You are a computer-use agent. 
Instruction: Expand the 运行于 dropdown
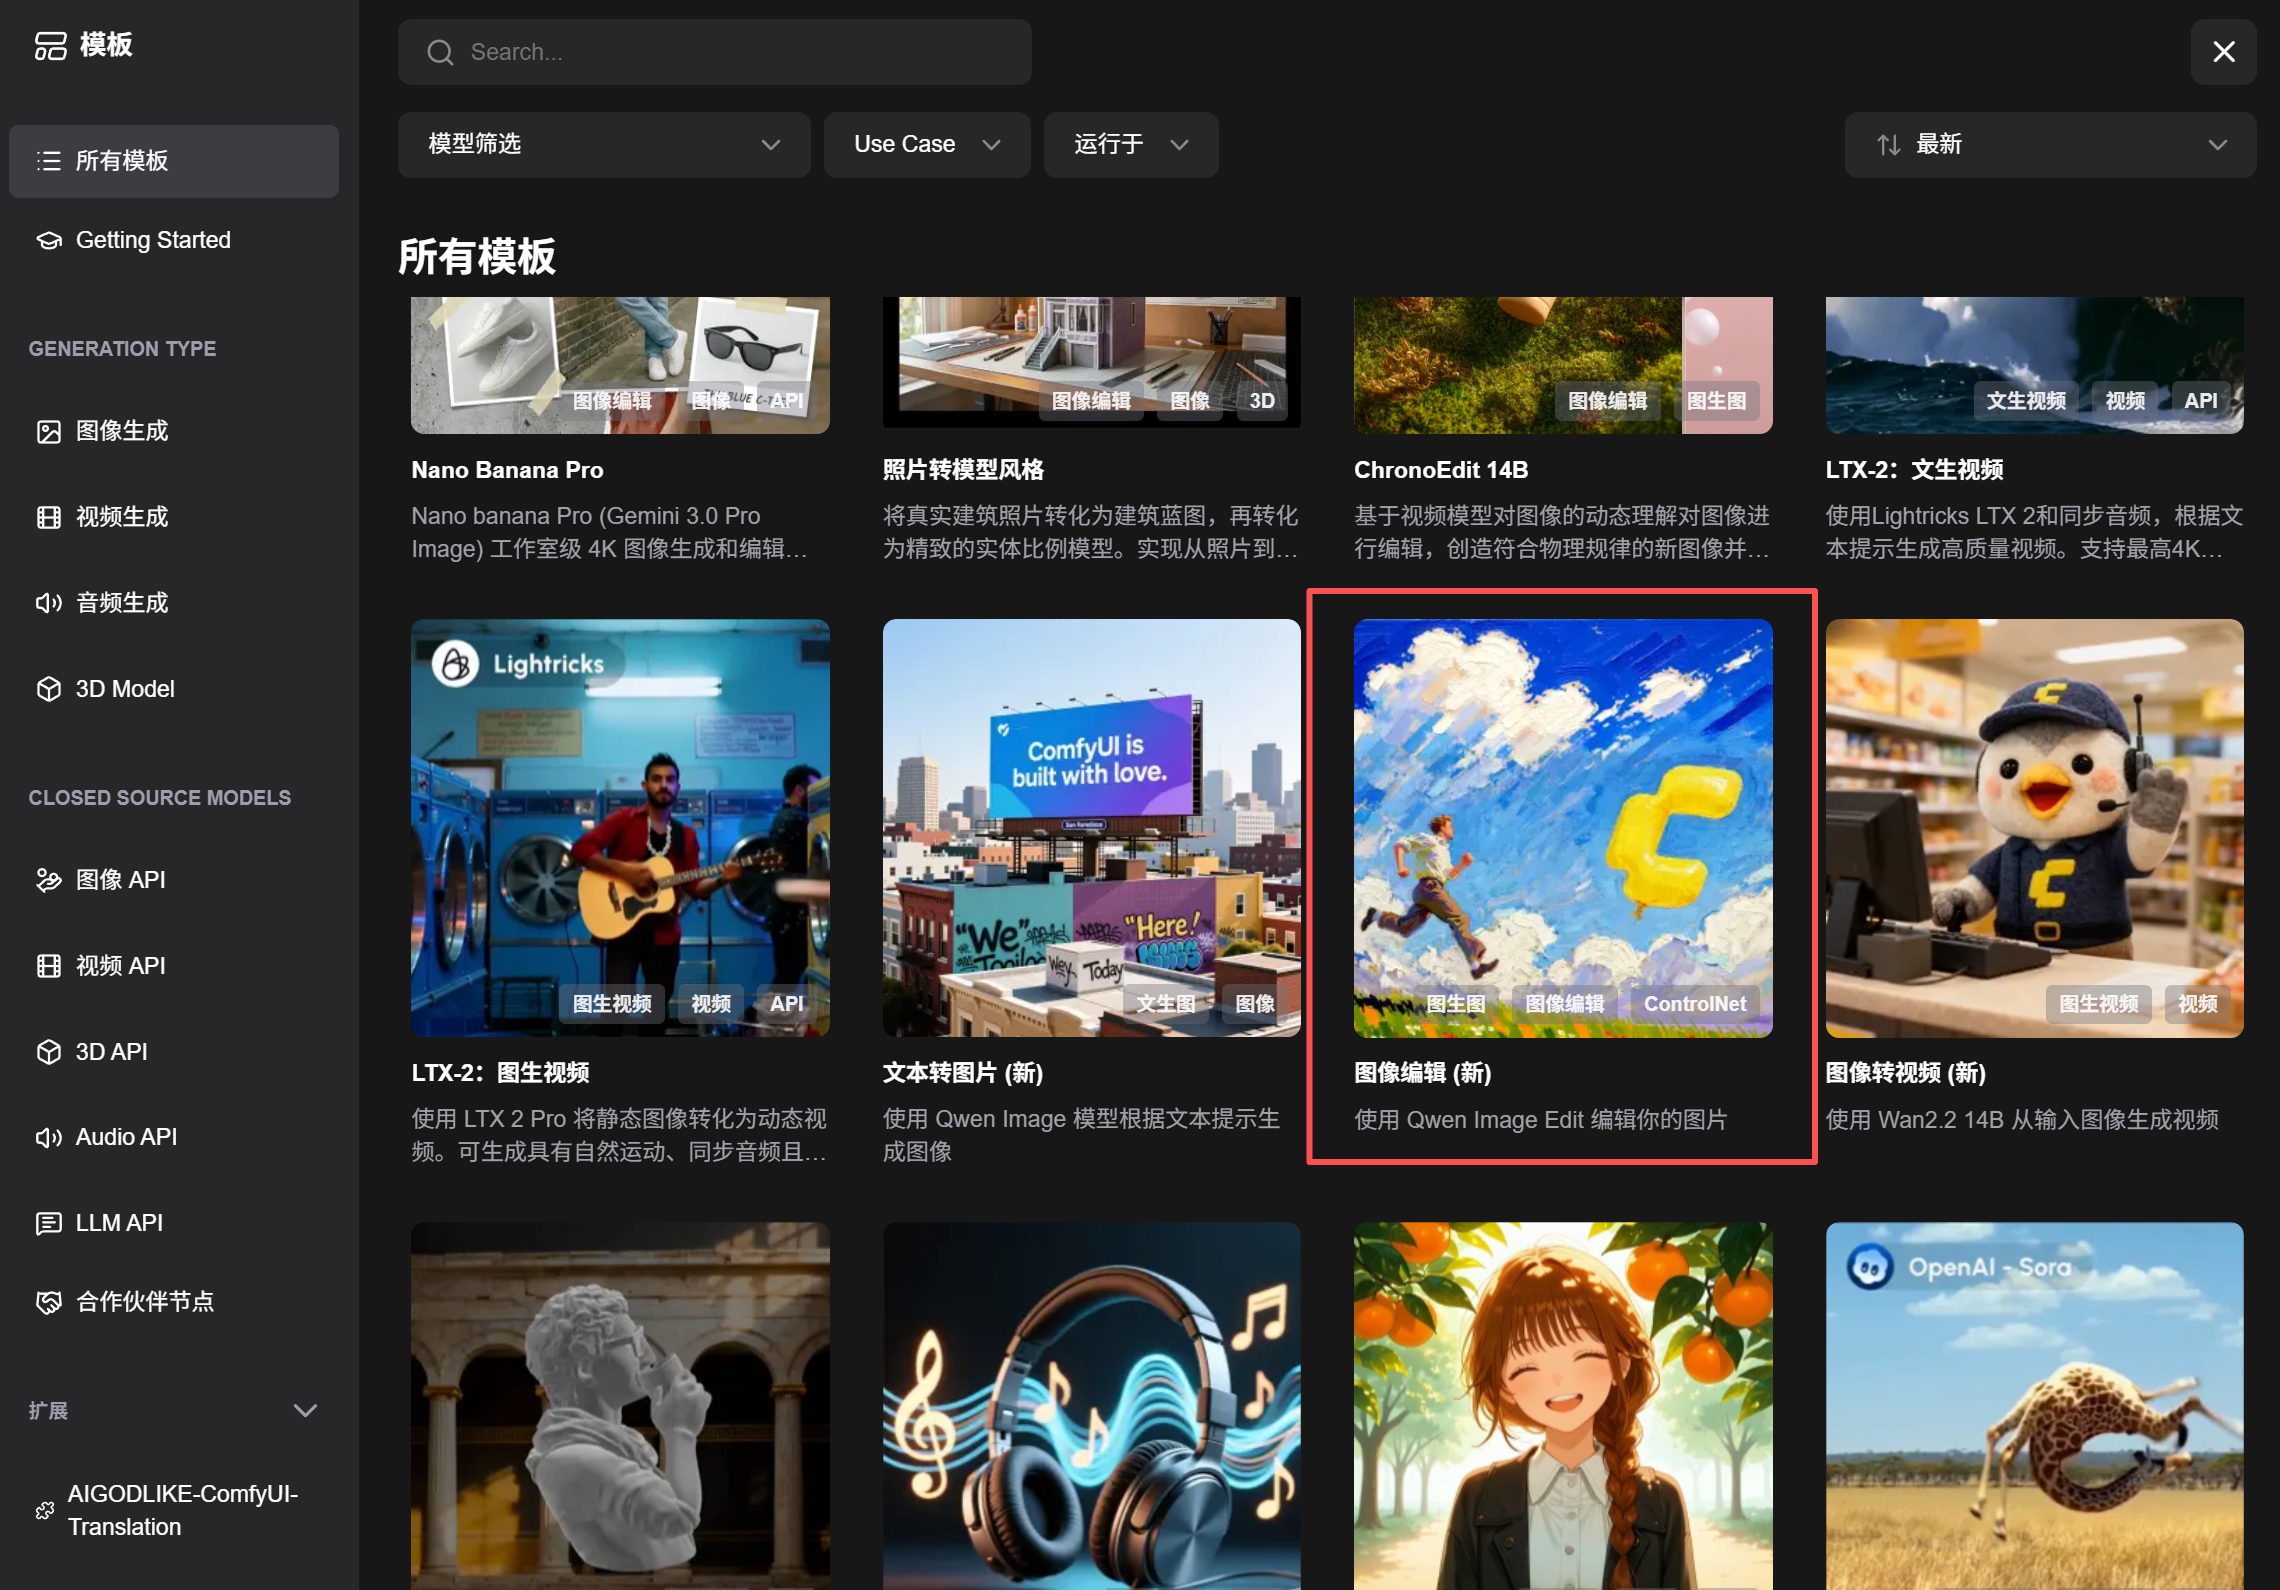point(1130,144)
